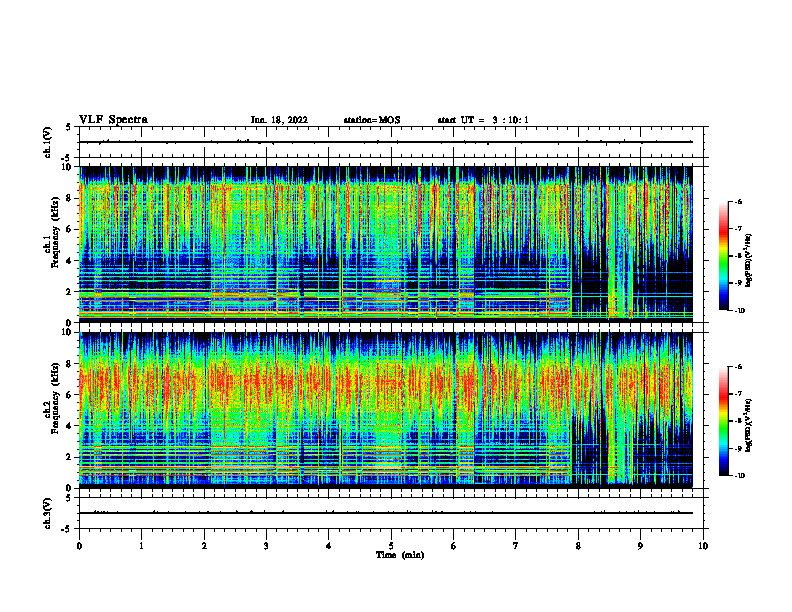The height and width of the screenshot is (612, 792).
Task: Click time axis tick label "10"
Action: (703, 546)
